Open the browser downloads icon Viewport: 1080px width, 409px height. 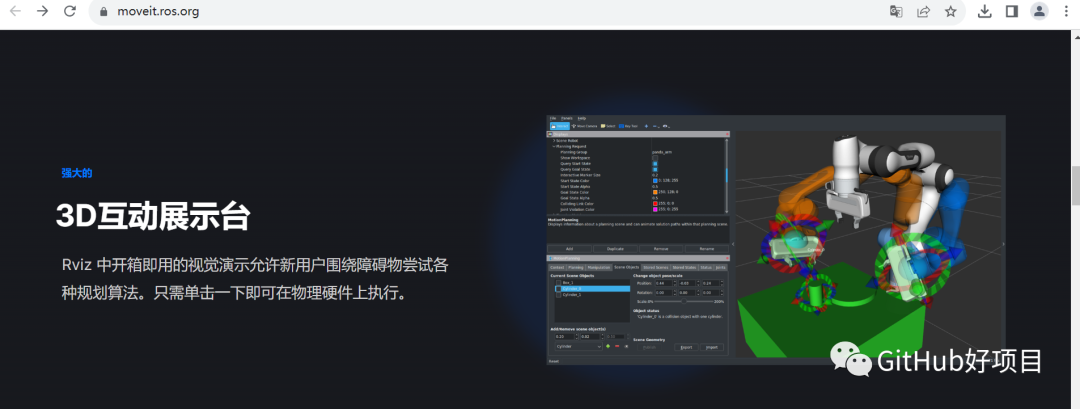985,11
